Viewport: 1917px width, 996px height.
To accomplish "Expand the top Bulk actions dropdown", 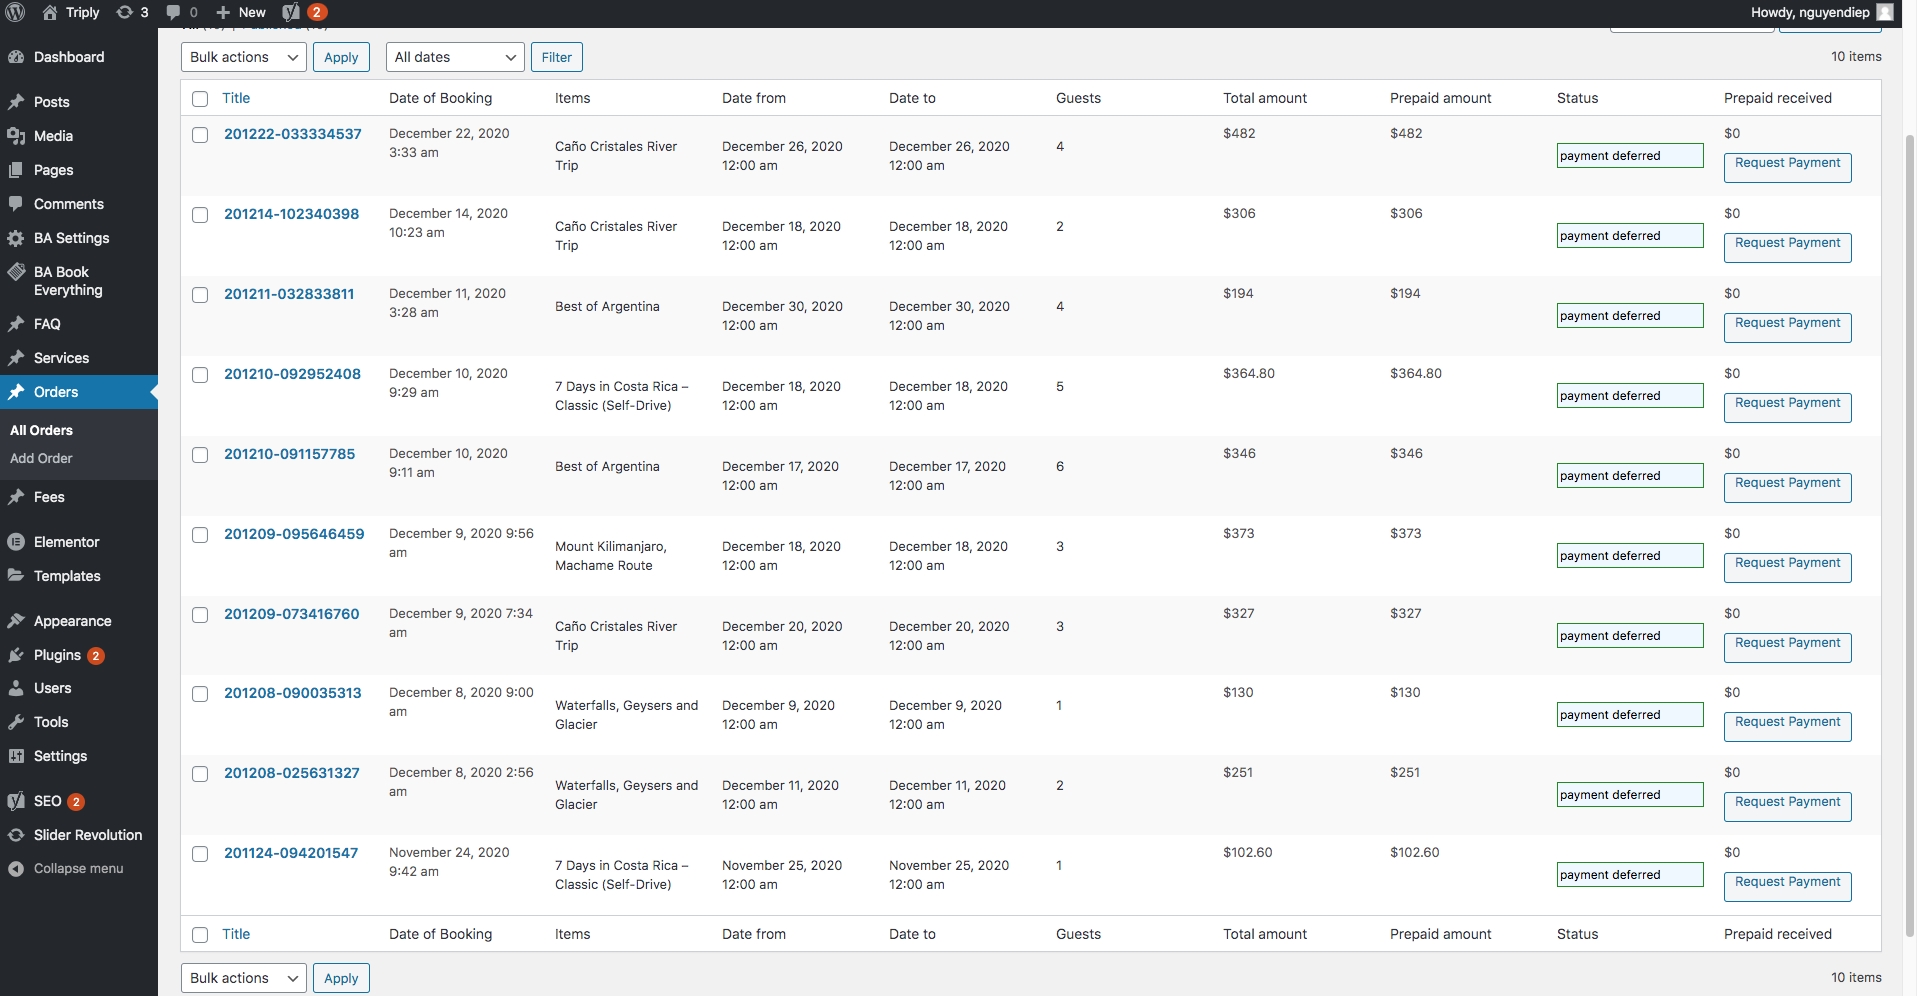I will point(244,57).
